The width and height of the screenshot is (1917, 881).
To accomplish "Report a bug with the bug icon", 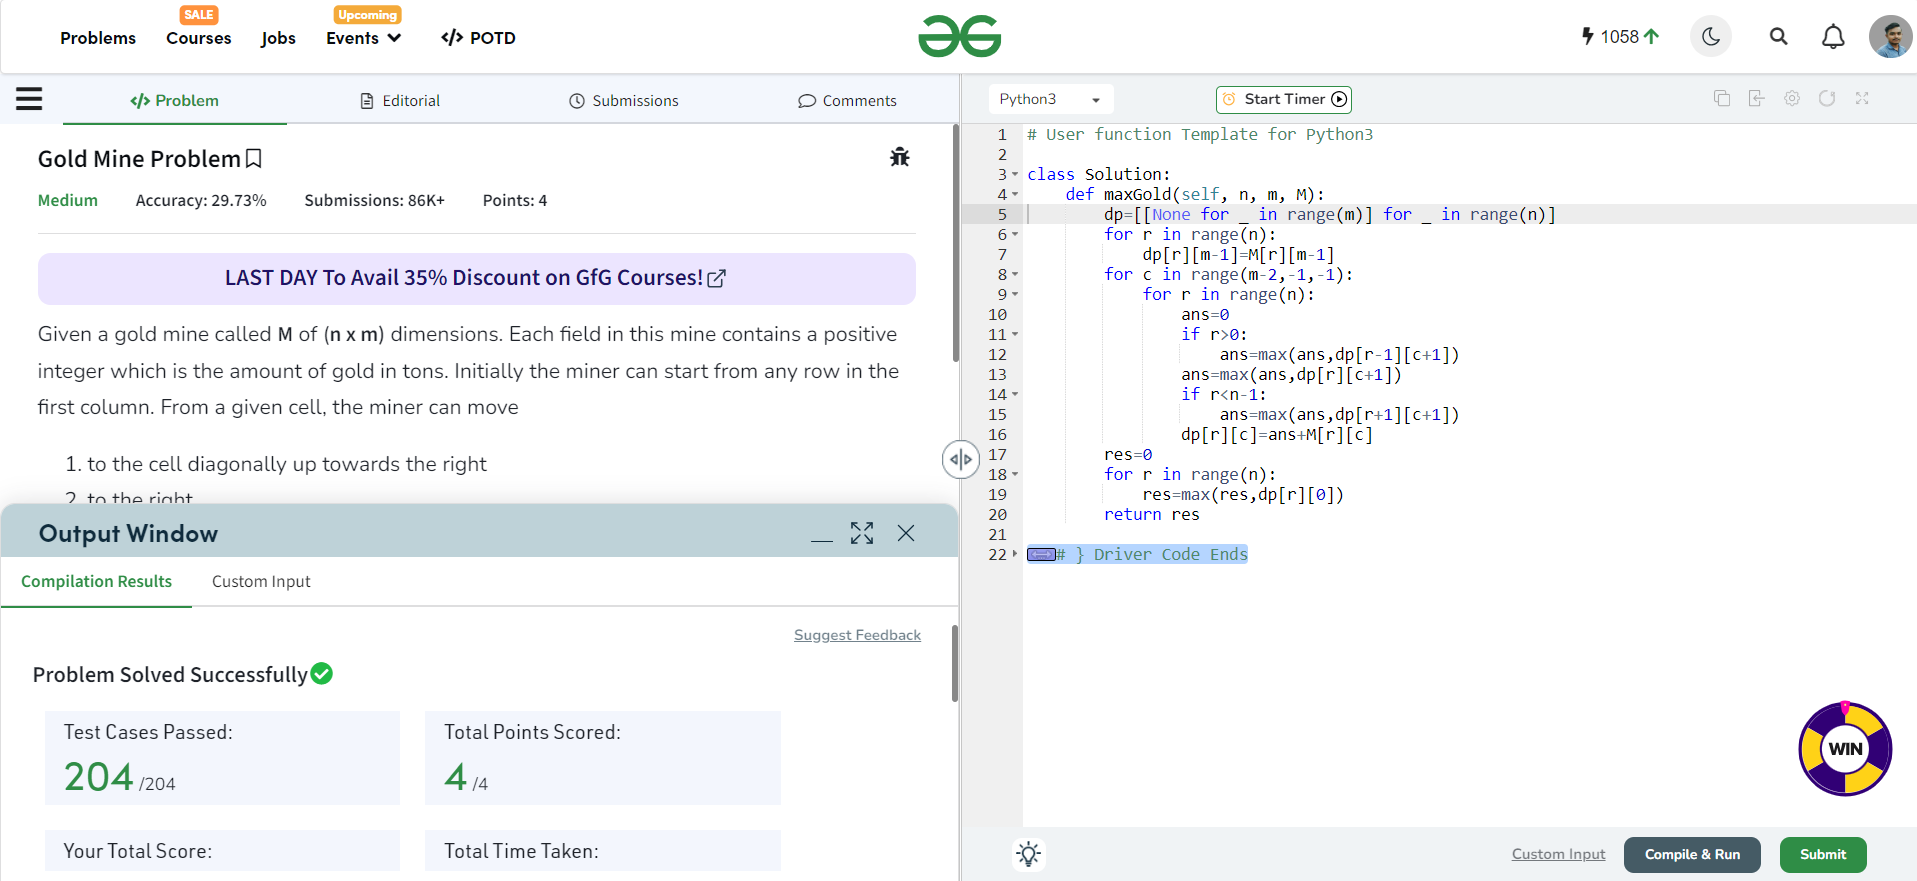I will click(900, 157).
